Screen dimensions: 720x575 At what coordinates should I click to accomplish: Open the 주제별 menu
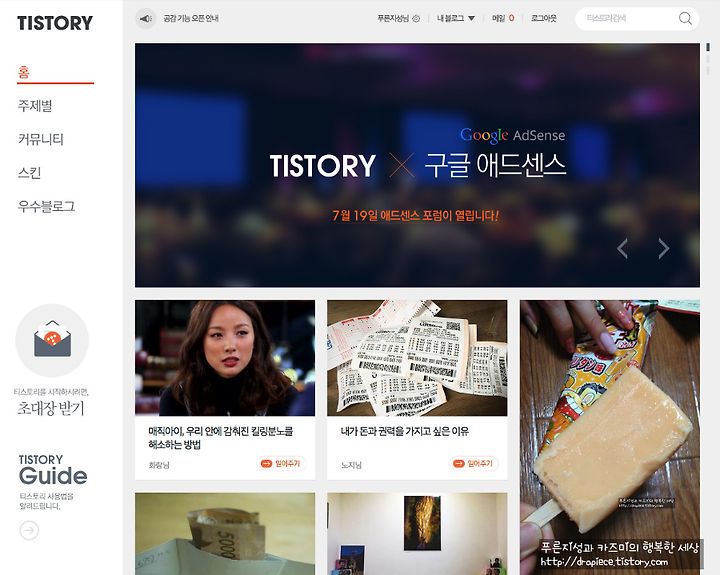click(35, 106)
